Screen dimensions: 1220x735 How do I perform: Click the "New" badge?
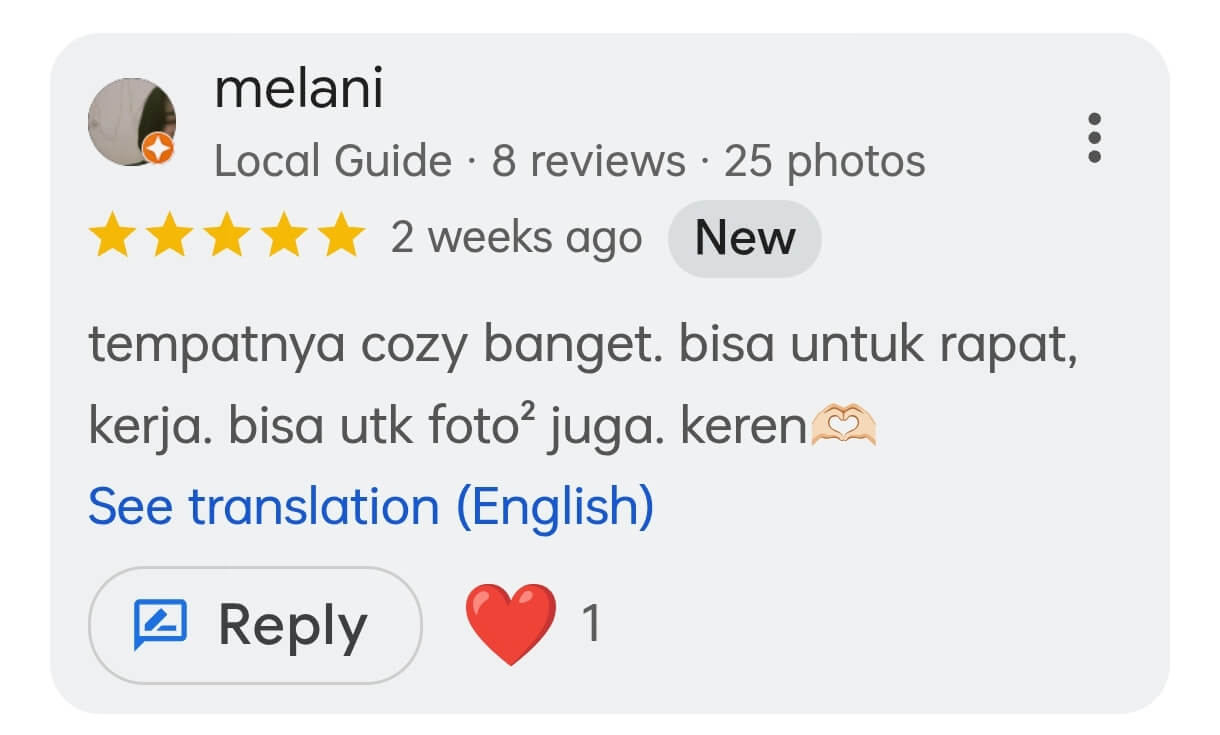pos(744,238)
